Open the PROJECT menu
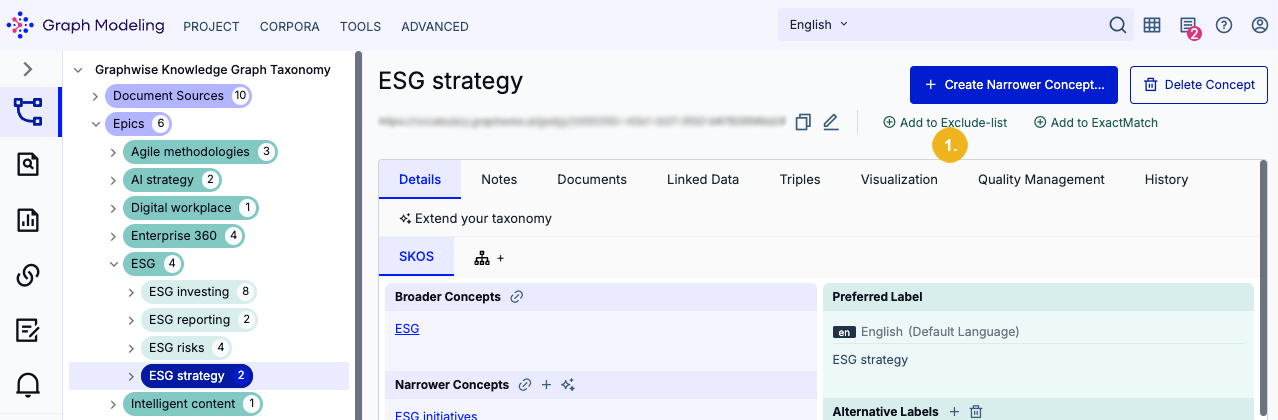Image resolution: width=1278 pixels, height=420 pixels. [211, 27]
